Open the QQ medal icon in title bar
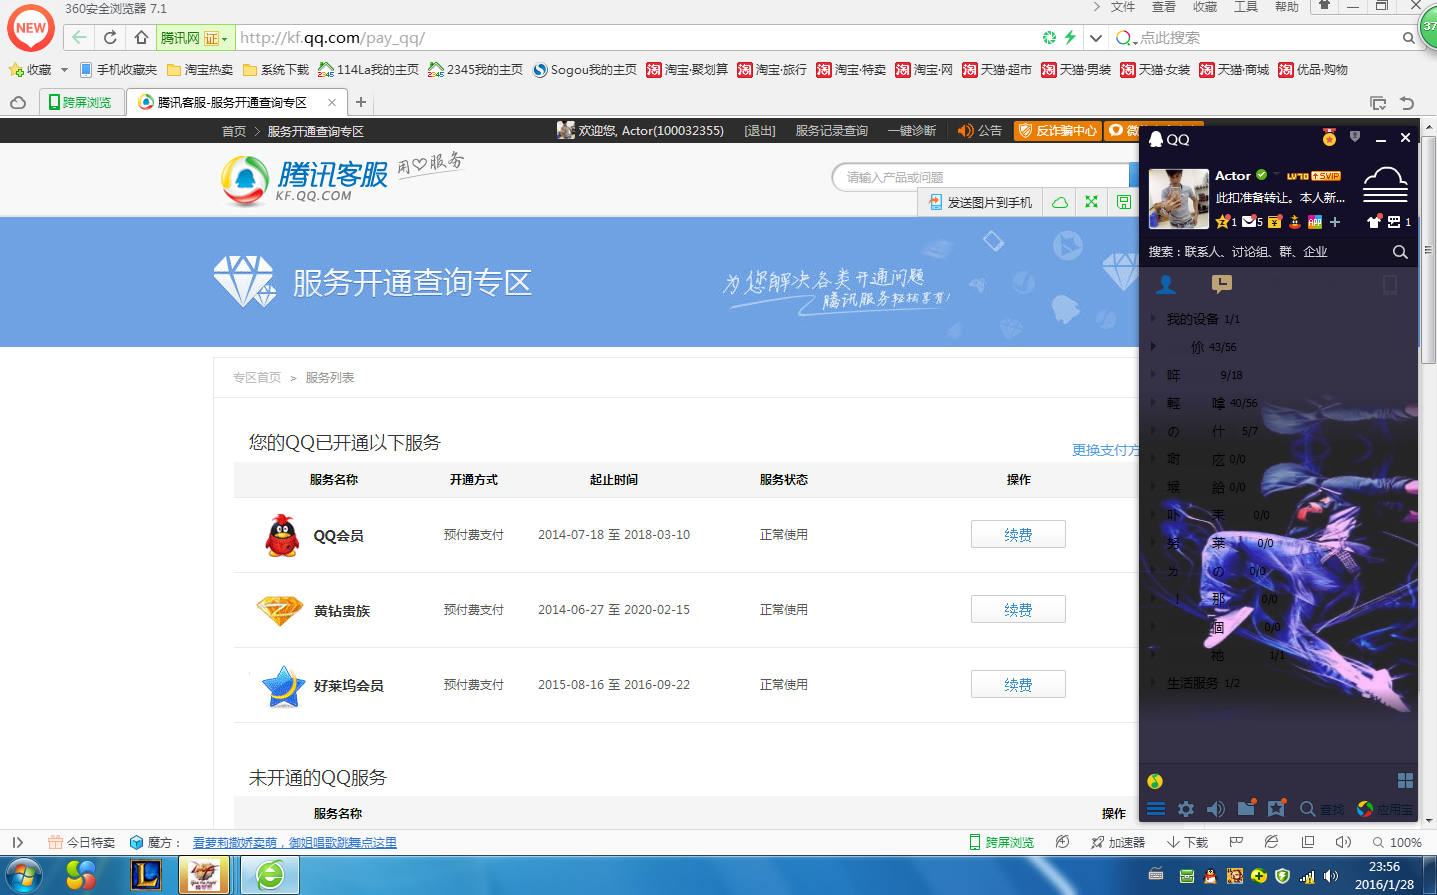Image resolution: width=1437 pixels, height=895 pixels. [x=1329, y=138]
